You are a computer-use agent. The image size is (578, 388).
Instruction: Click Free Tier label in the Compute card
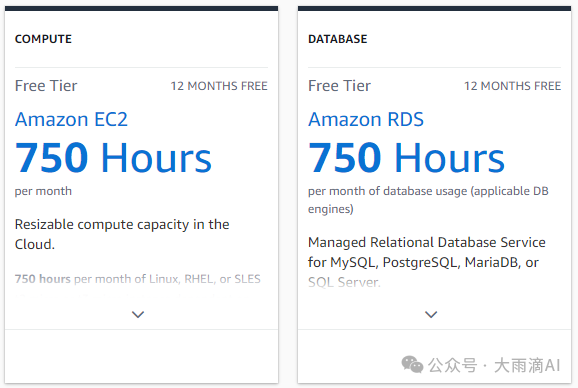(x=46, y=86)
